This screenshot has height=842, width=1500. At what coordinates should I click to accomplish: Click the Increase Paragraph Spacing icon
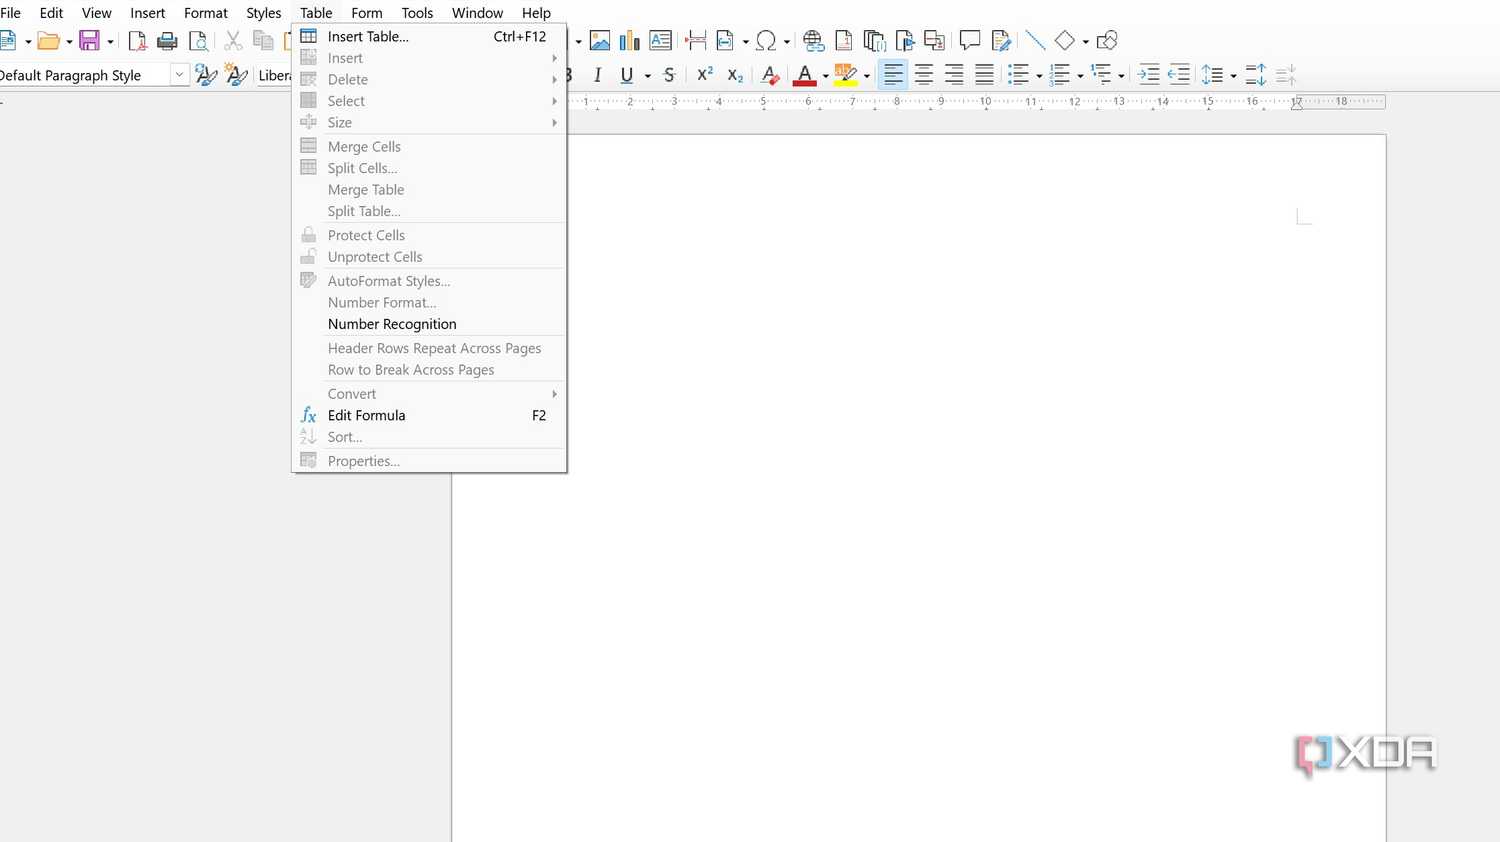(x=1256, y=75)
